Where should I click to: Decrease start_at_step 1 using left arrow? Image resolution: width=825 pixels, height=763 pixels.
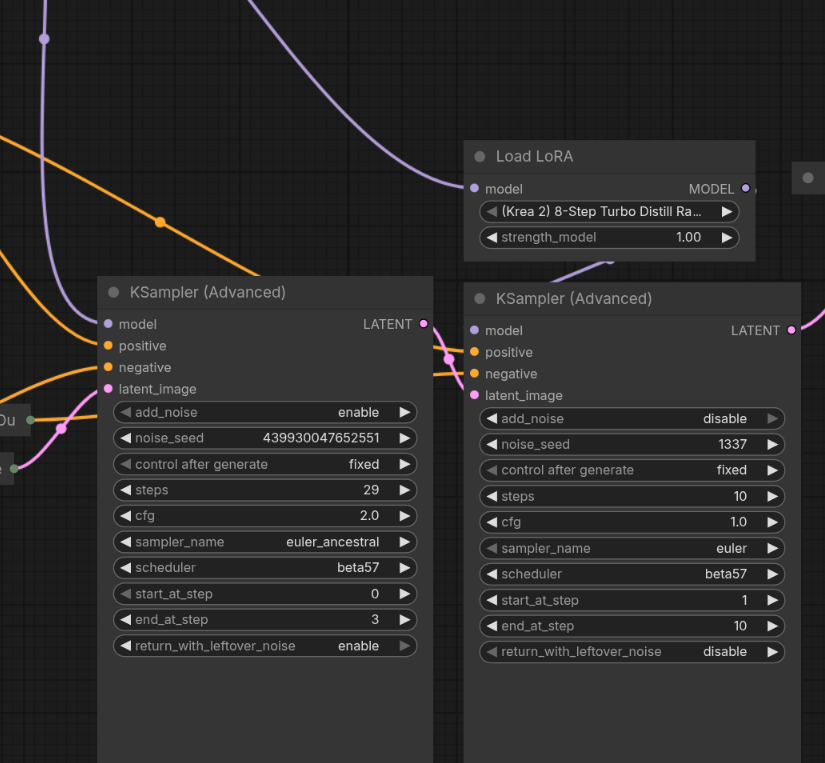(x=492, y=600)
